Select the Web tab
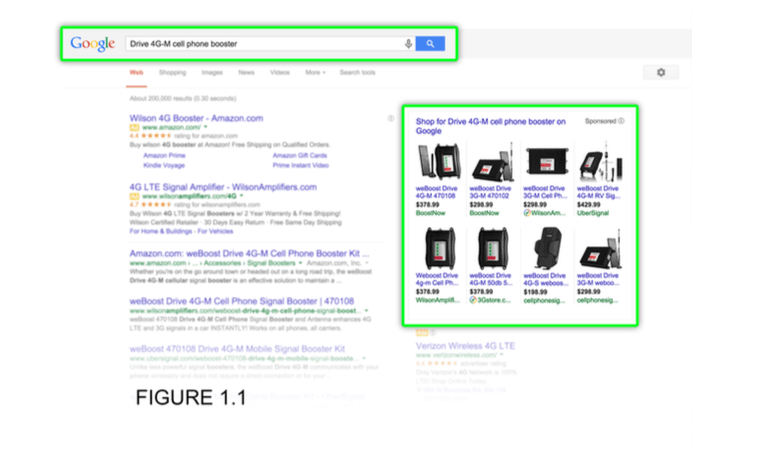 136,73
